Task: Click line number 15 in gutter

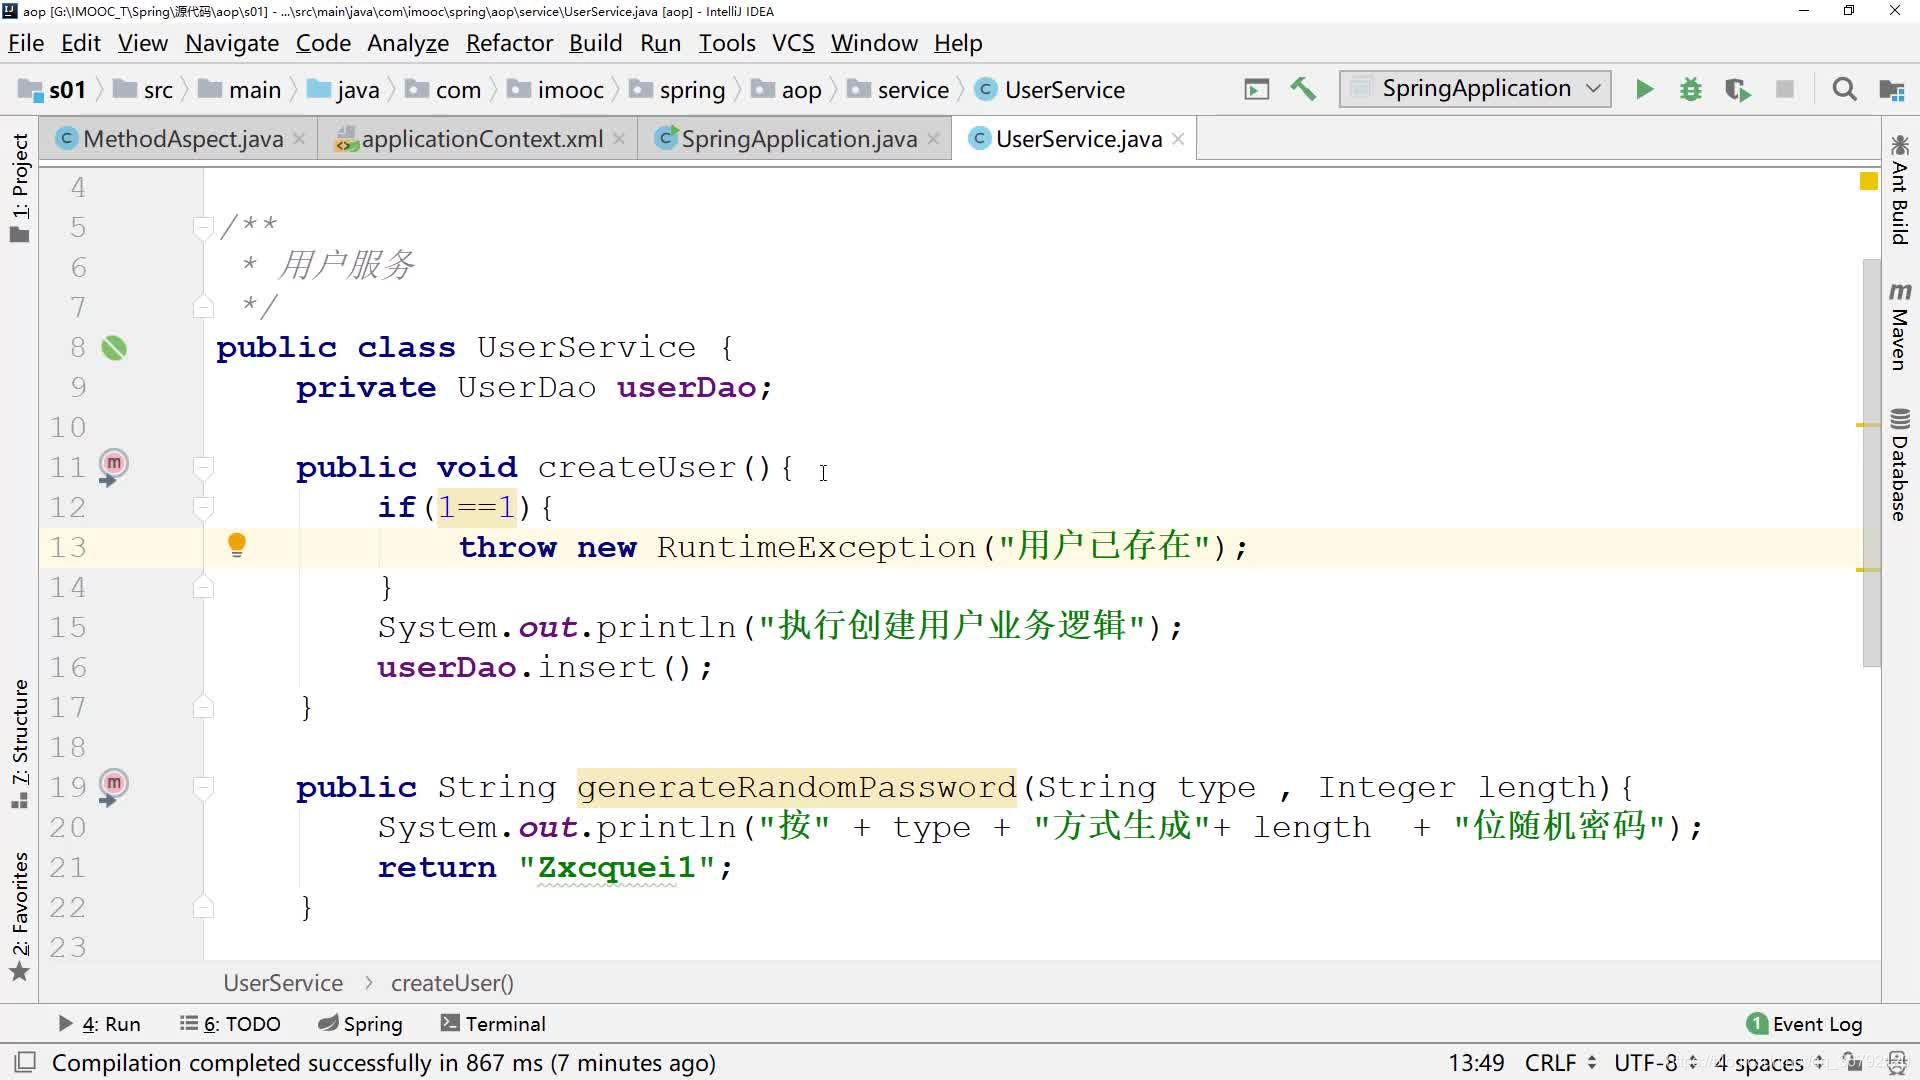Action: click(x=68, y=627)
